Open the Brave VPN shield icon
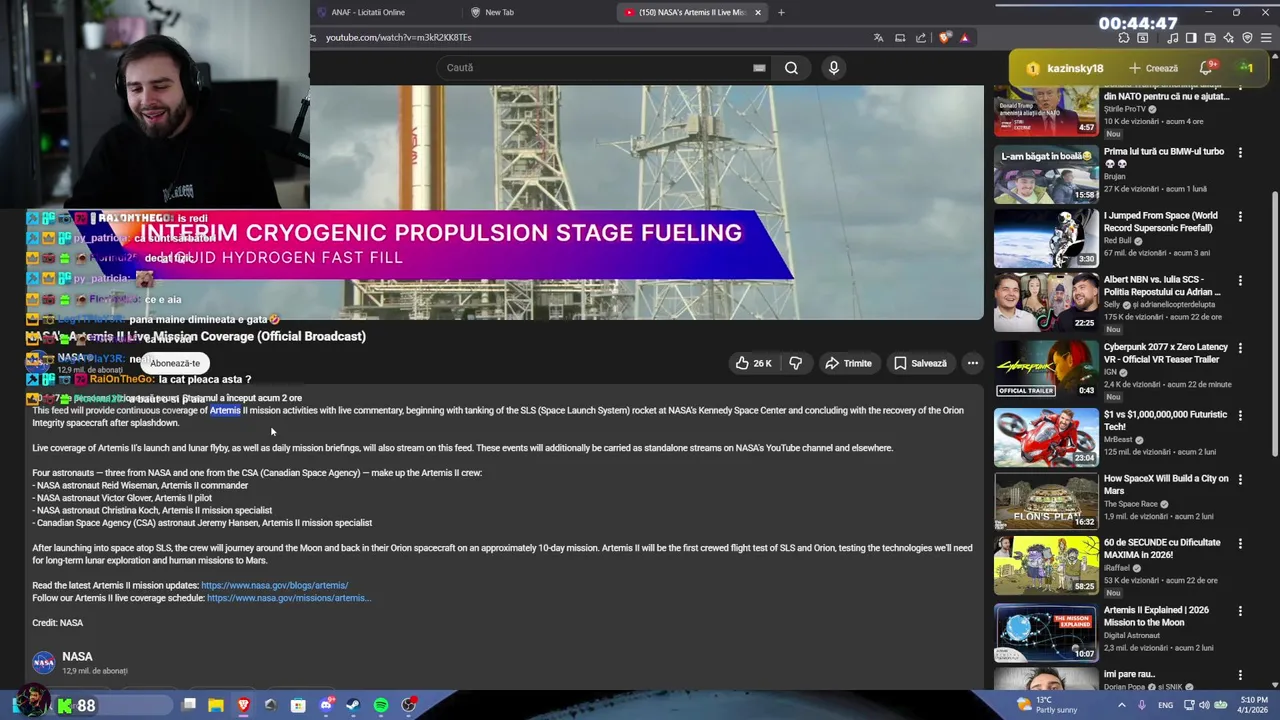Image resolution: width=1280 pixels, height=720 pixels. [x=1247, y=38]
